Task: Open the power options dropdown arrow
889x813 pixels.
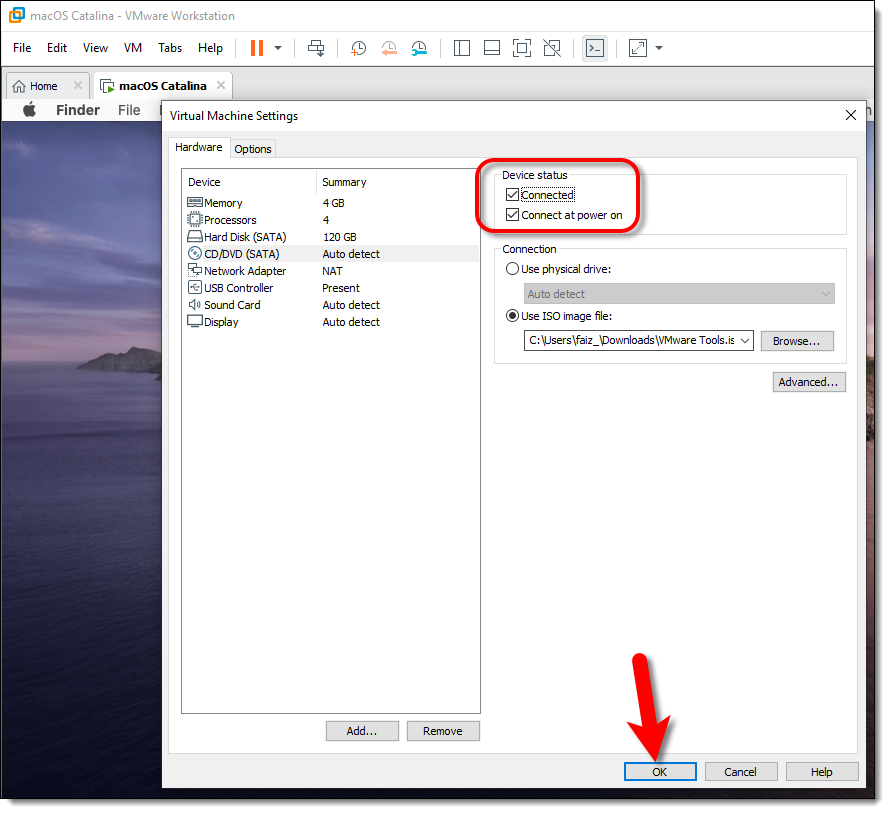Action: 278,48
